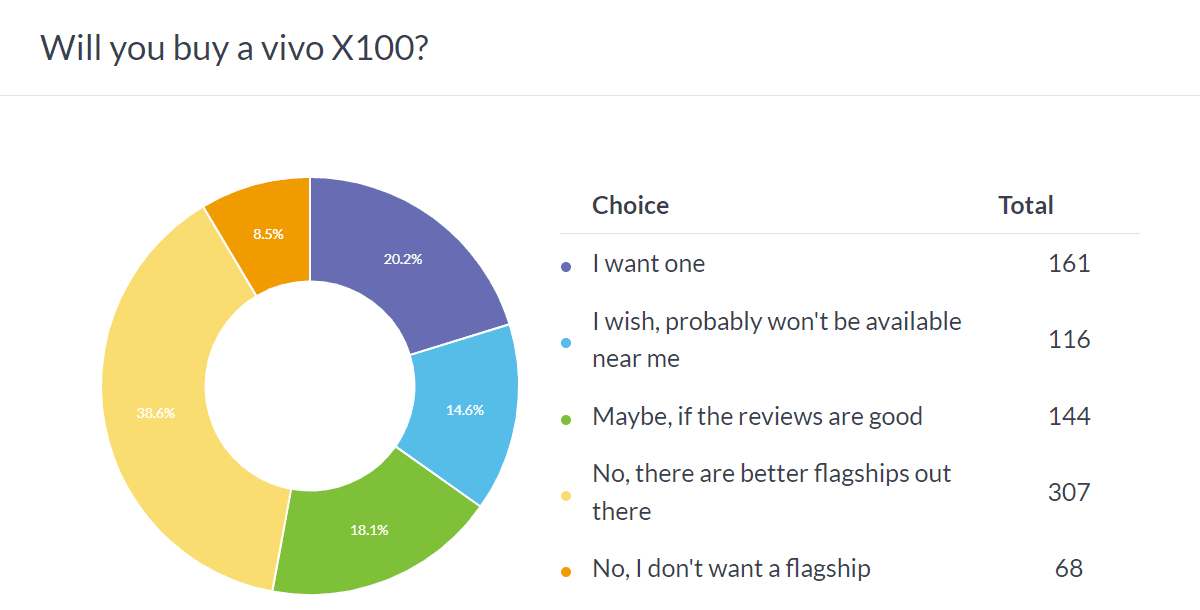Screen dimensions: 1200x610
Task: Click the green legend dot beside 'Maybe'
Action: tap(566, 418)
